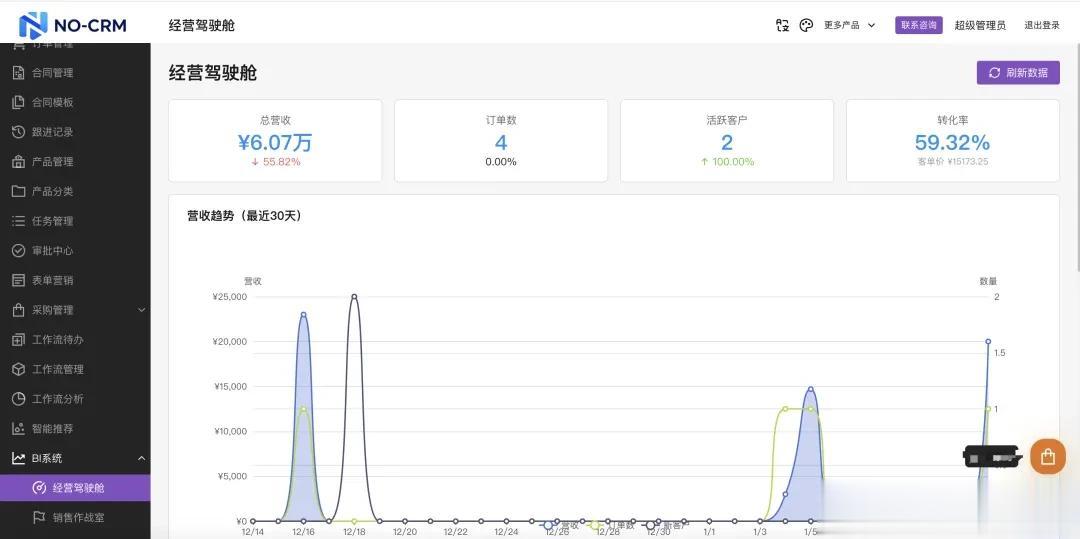This screenshot has width=1080, height=539.
Task: Go to 跟进记录 sidebar item
Action: [75, 132]
